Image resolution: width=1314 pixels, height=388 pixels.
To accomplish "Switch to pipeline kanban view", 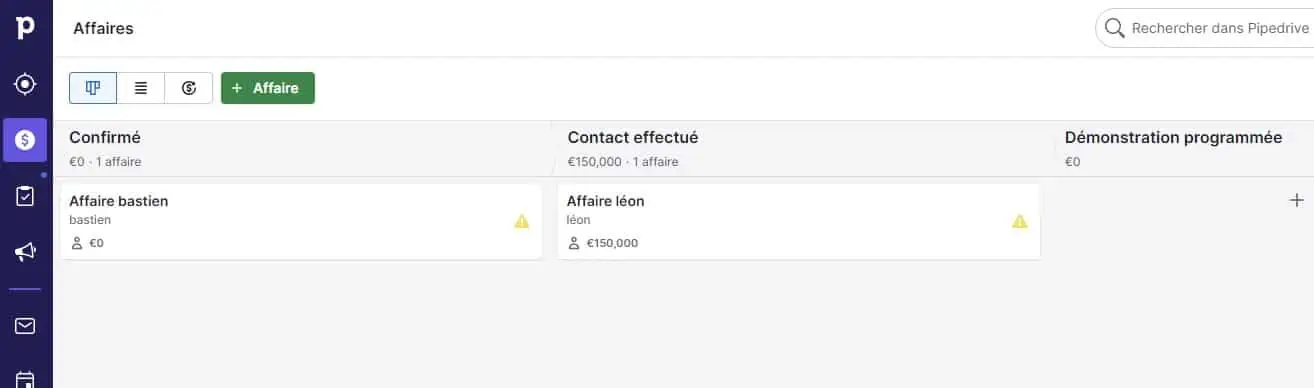I will (93, 88).
